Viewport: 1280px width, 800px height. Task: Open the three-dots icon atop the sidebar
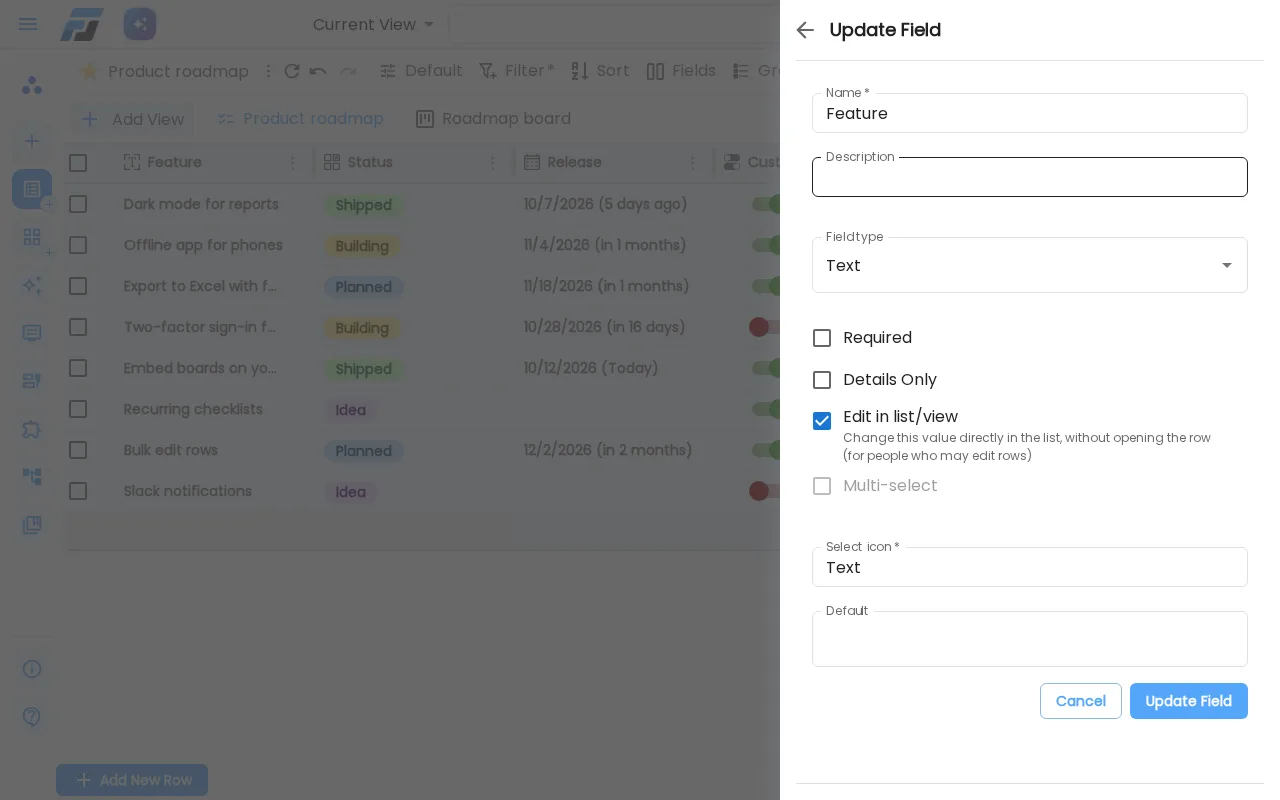pos(32,85)
